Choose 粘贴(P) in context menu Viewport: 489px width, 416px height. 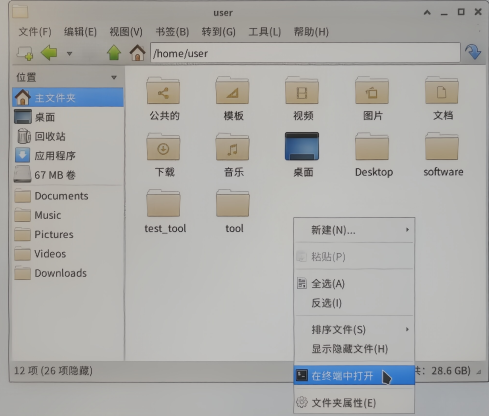[x=354, y=257]
